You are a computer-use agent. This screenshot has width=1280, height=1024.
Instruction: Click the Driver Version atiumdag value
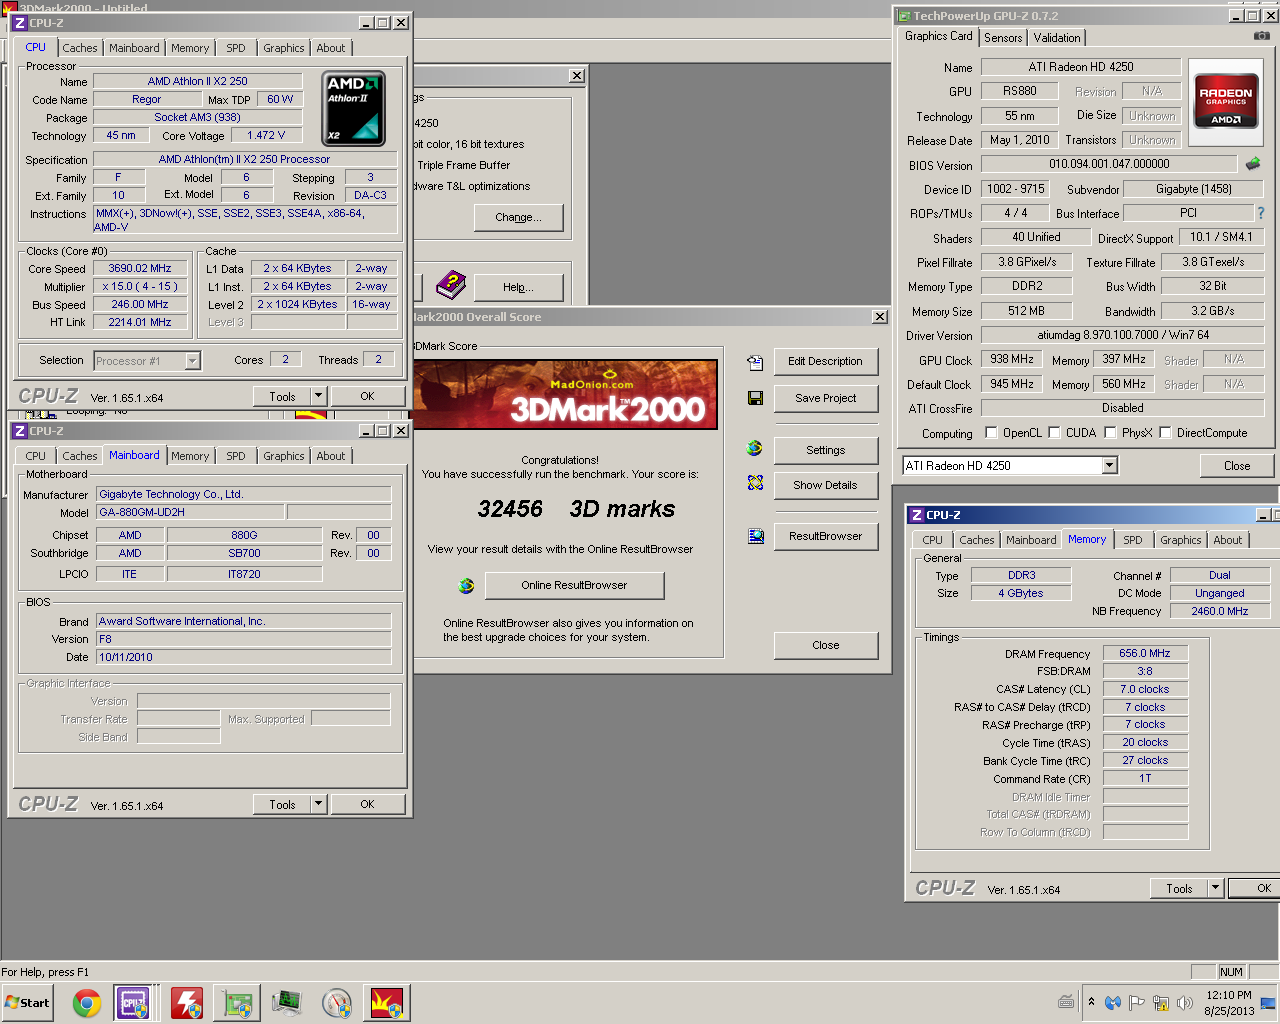pyautogui.click(x=1122, y=335)
